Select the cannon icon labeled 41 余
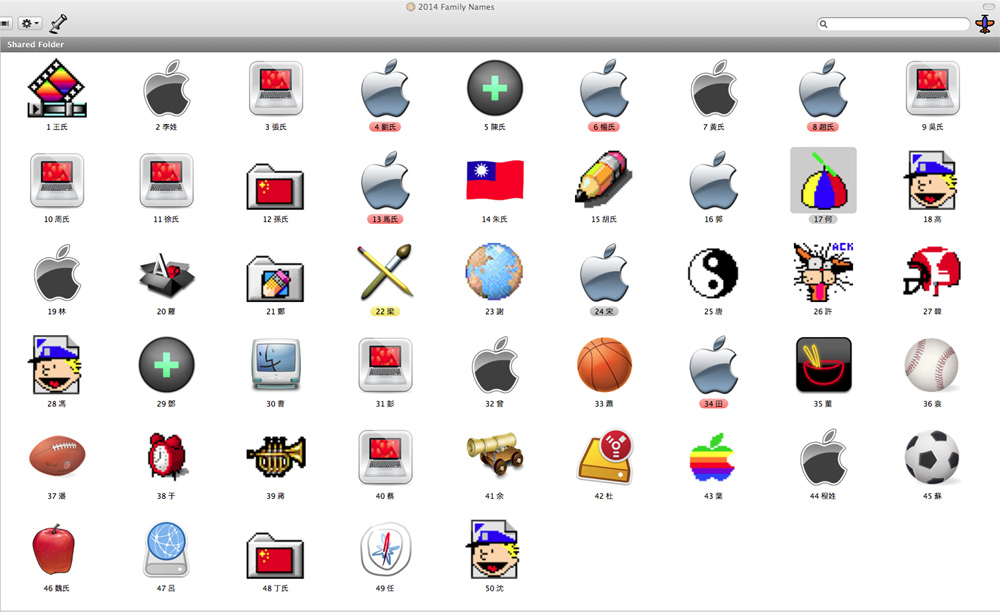The height and width of the screenshot is (612, 1000). 494,457
